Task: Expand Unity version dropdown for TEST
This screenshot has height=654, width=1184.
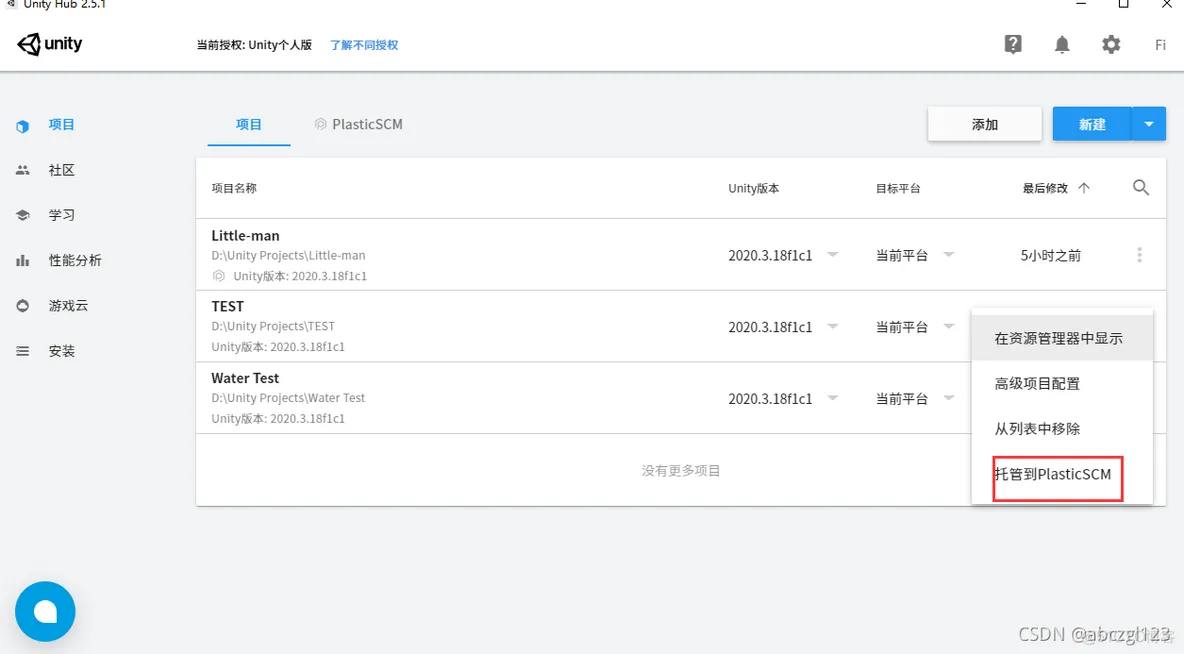Action: [x=832, y=326]
